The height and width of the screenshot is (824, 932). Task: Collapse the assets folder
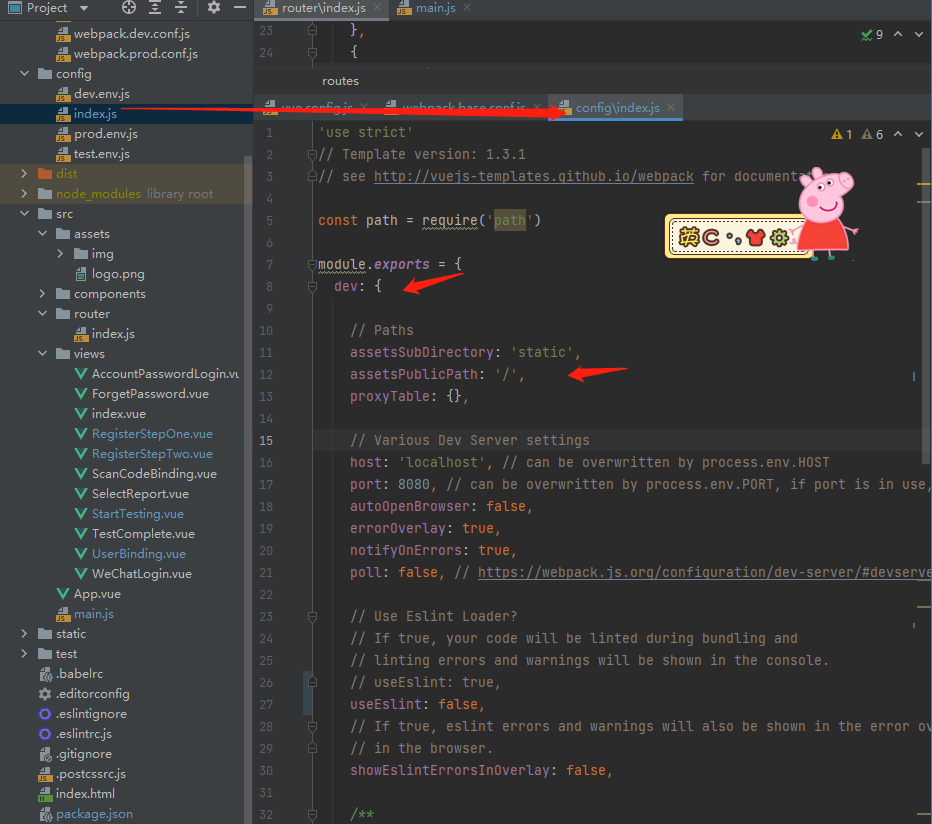point(42,234)
